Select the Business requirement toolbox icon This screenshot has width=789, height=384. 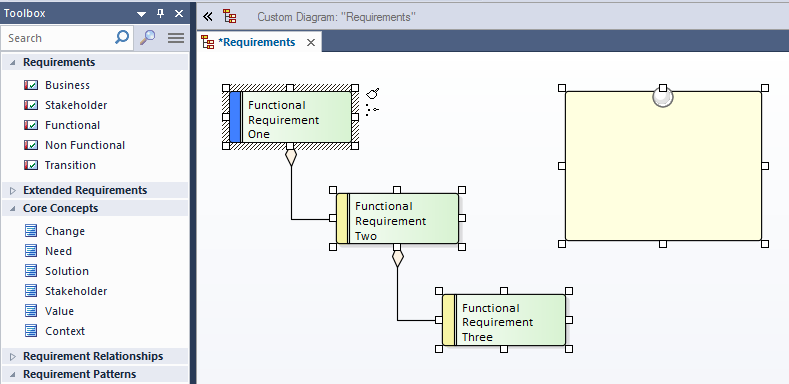point(31,85)
